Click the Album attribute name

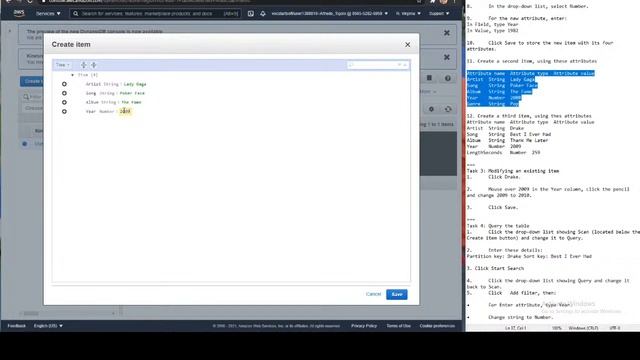pos(92,102)
